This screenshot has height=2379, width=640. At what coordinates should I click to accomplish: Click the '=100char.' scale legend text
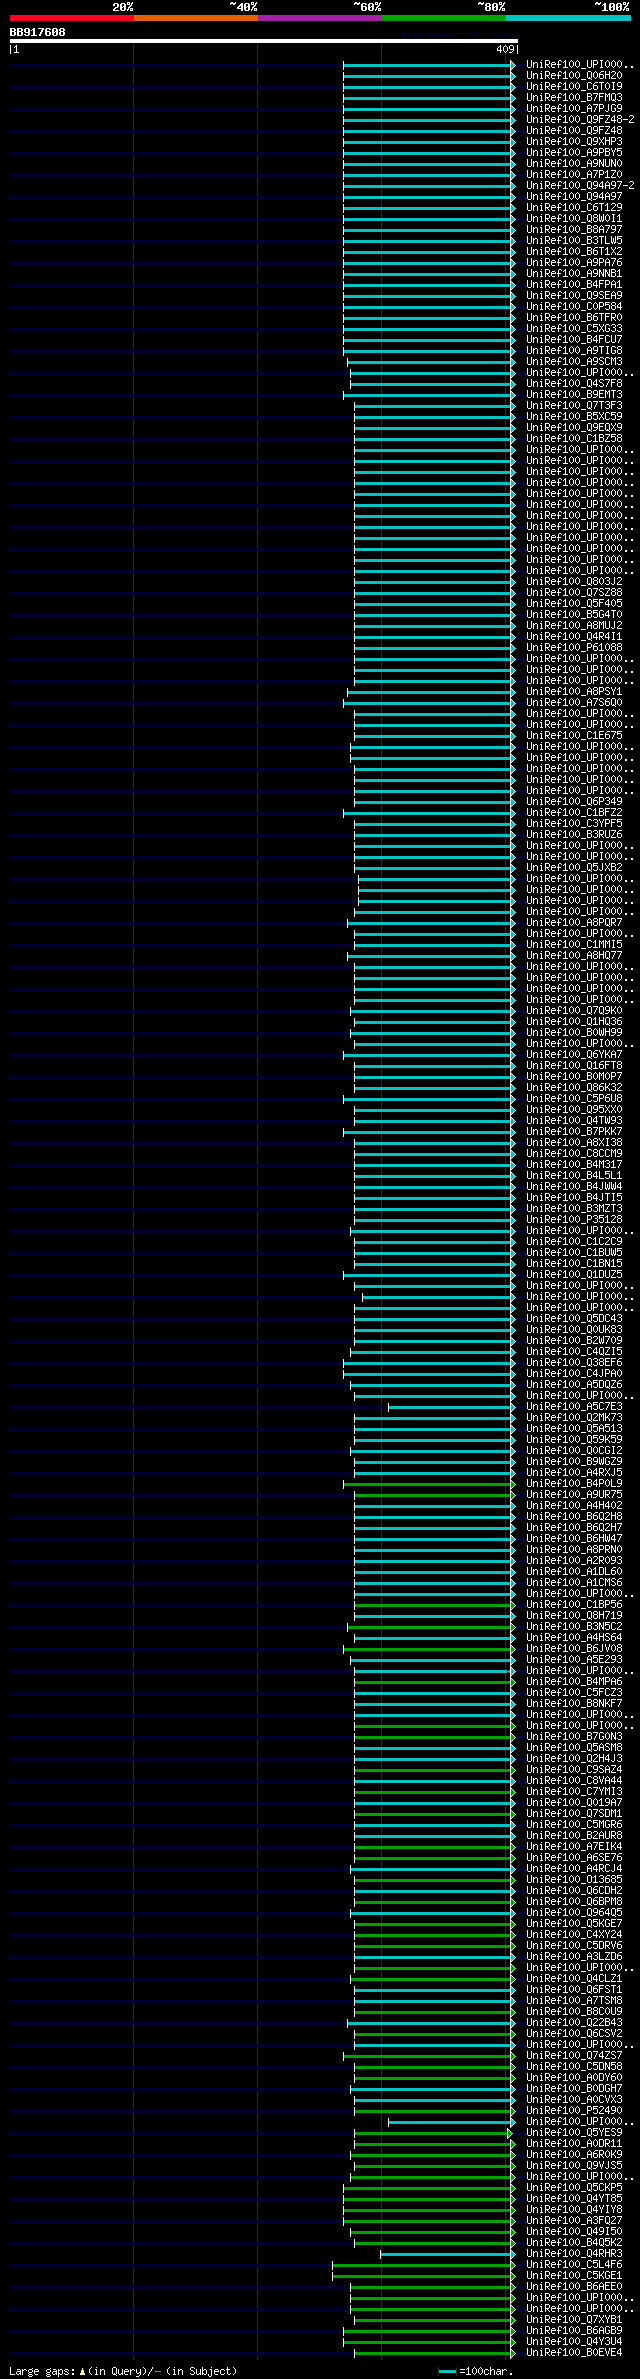pyautogui.click(x=486, y=2371)
